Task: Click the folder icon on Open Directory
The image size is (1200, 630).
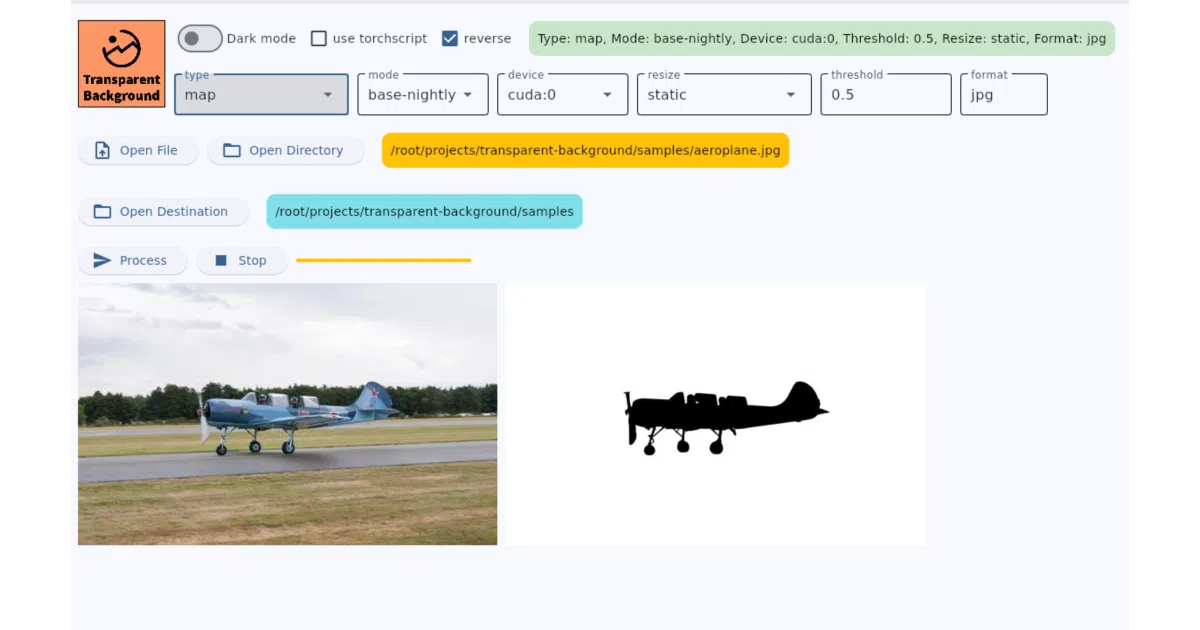Action: click(232, 150)
